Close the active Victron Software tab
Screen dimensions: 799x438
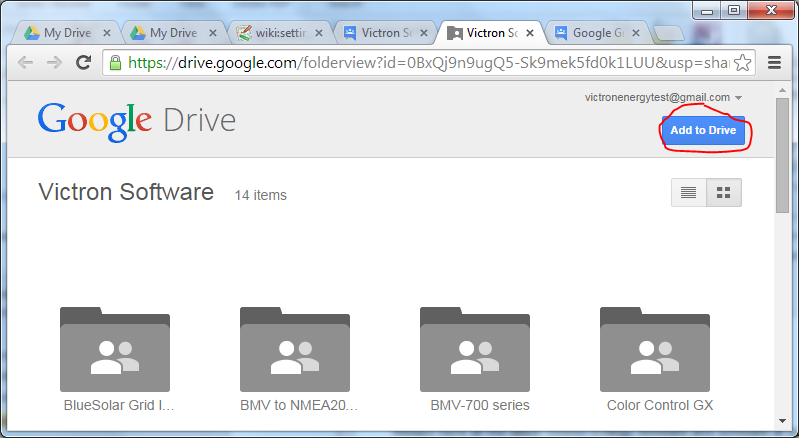pyautogui.click(x=530, y=33)
